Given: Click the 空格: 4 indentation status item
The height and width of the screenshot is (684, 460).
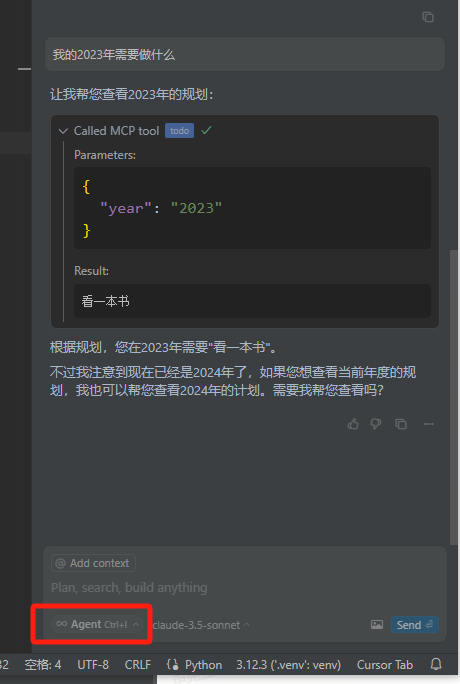Looking at the screenshot, I should 43,665.
